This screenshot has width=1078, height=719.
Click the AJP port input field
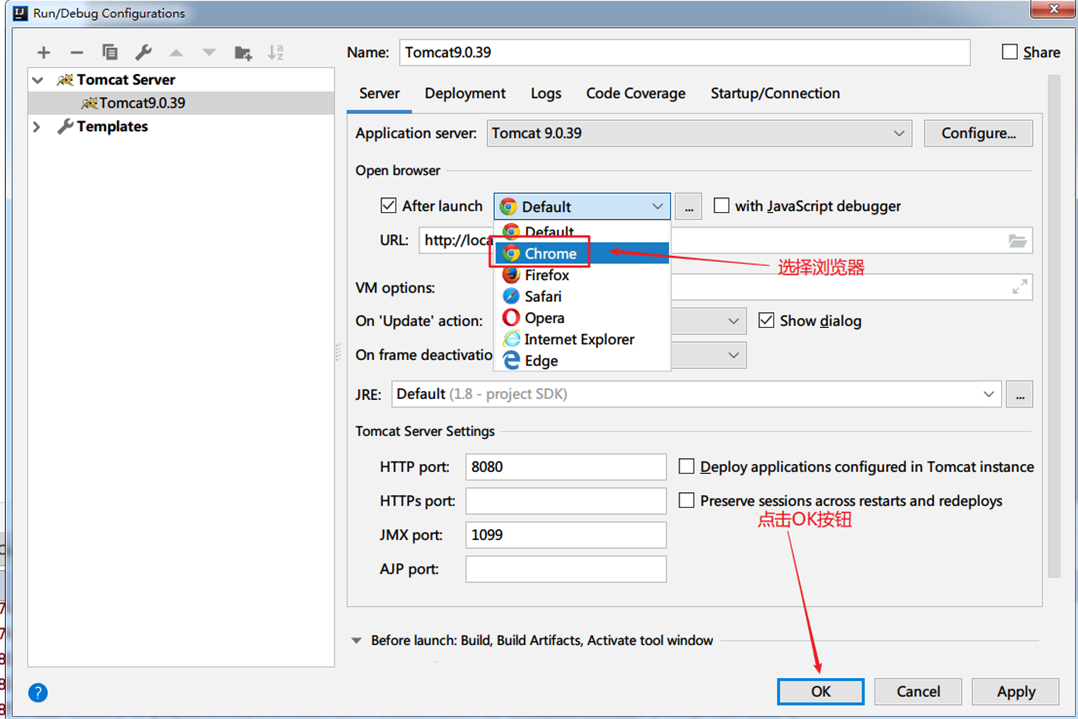(566, 569)
